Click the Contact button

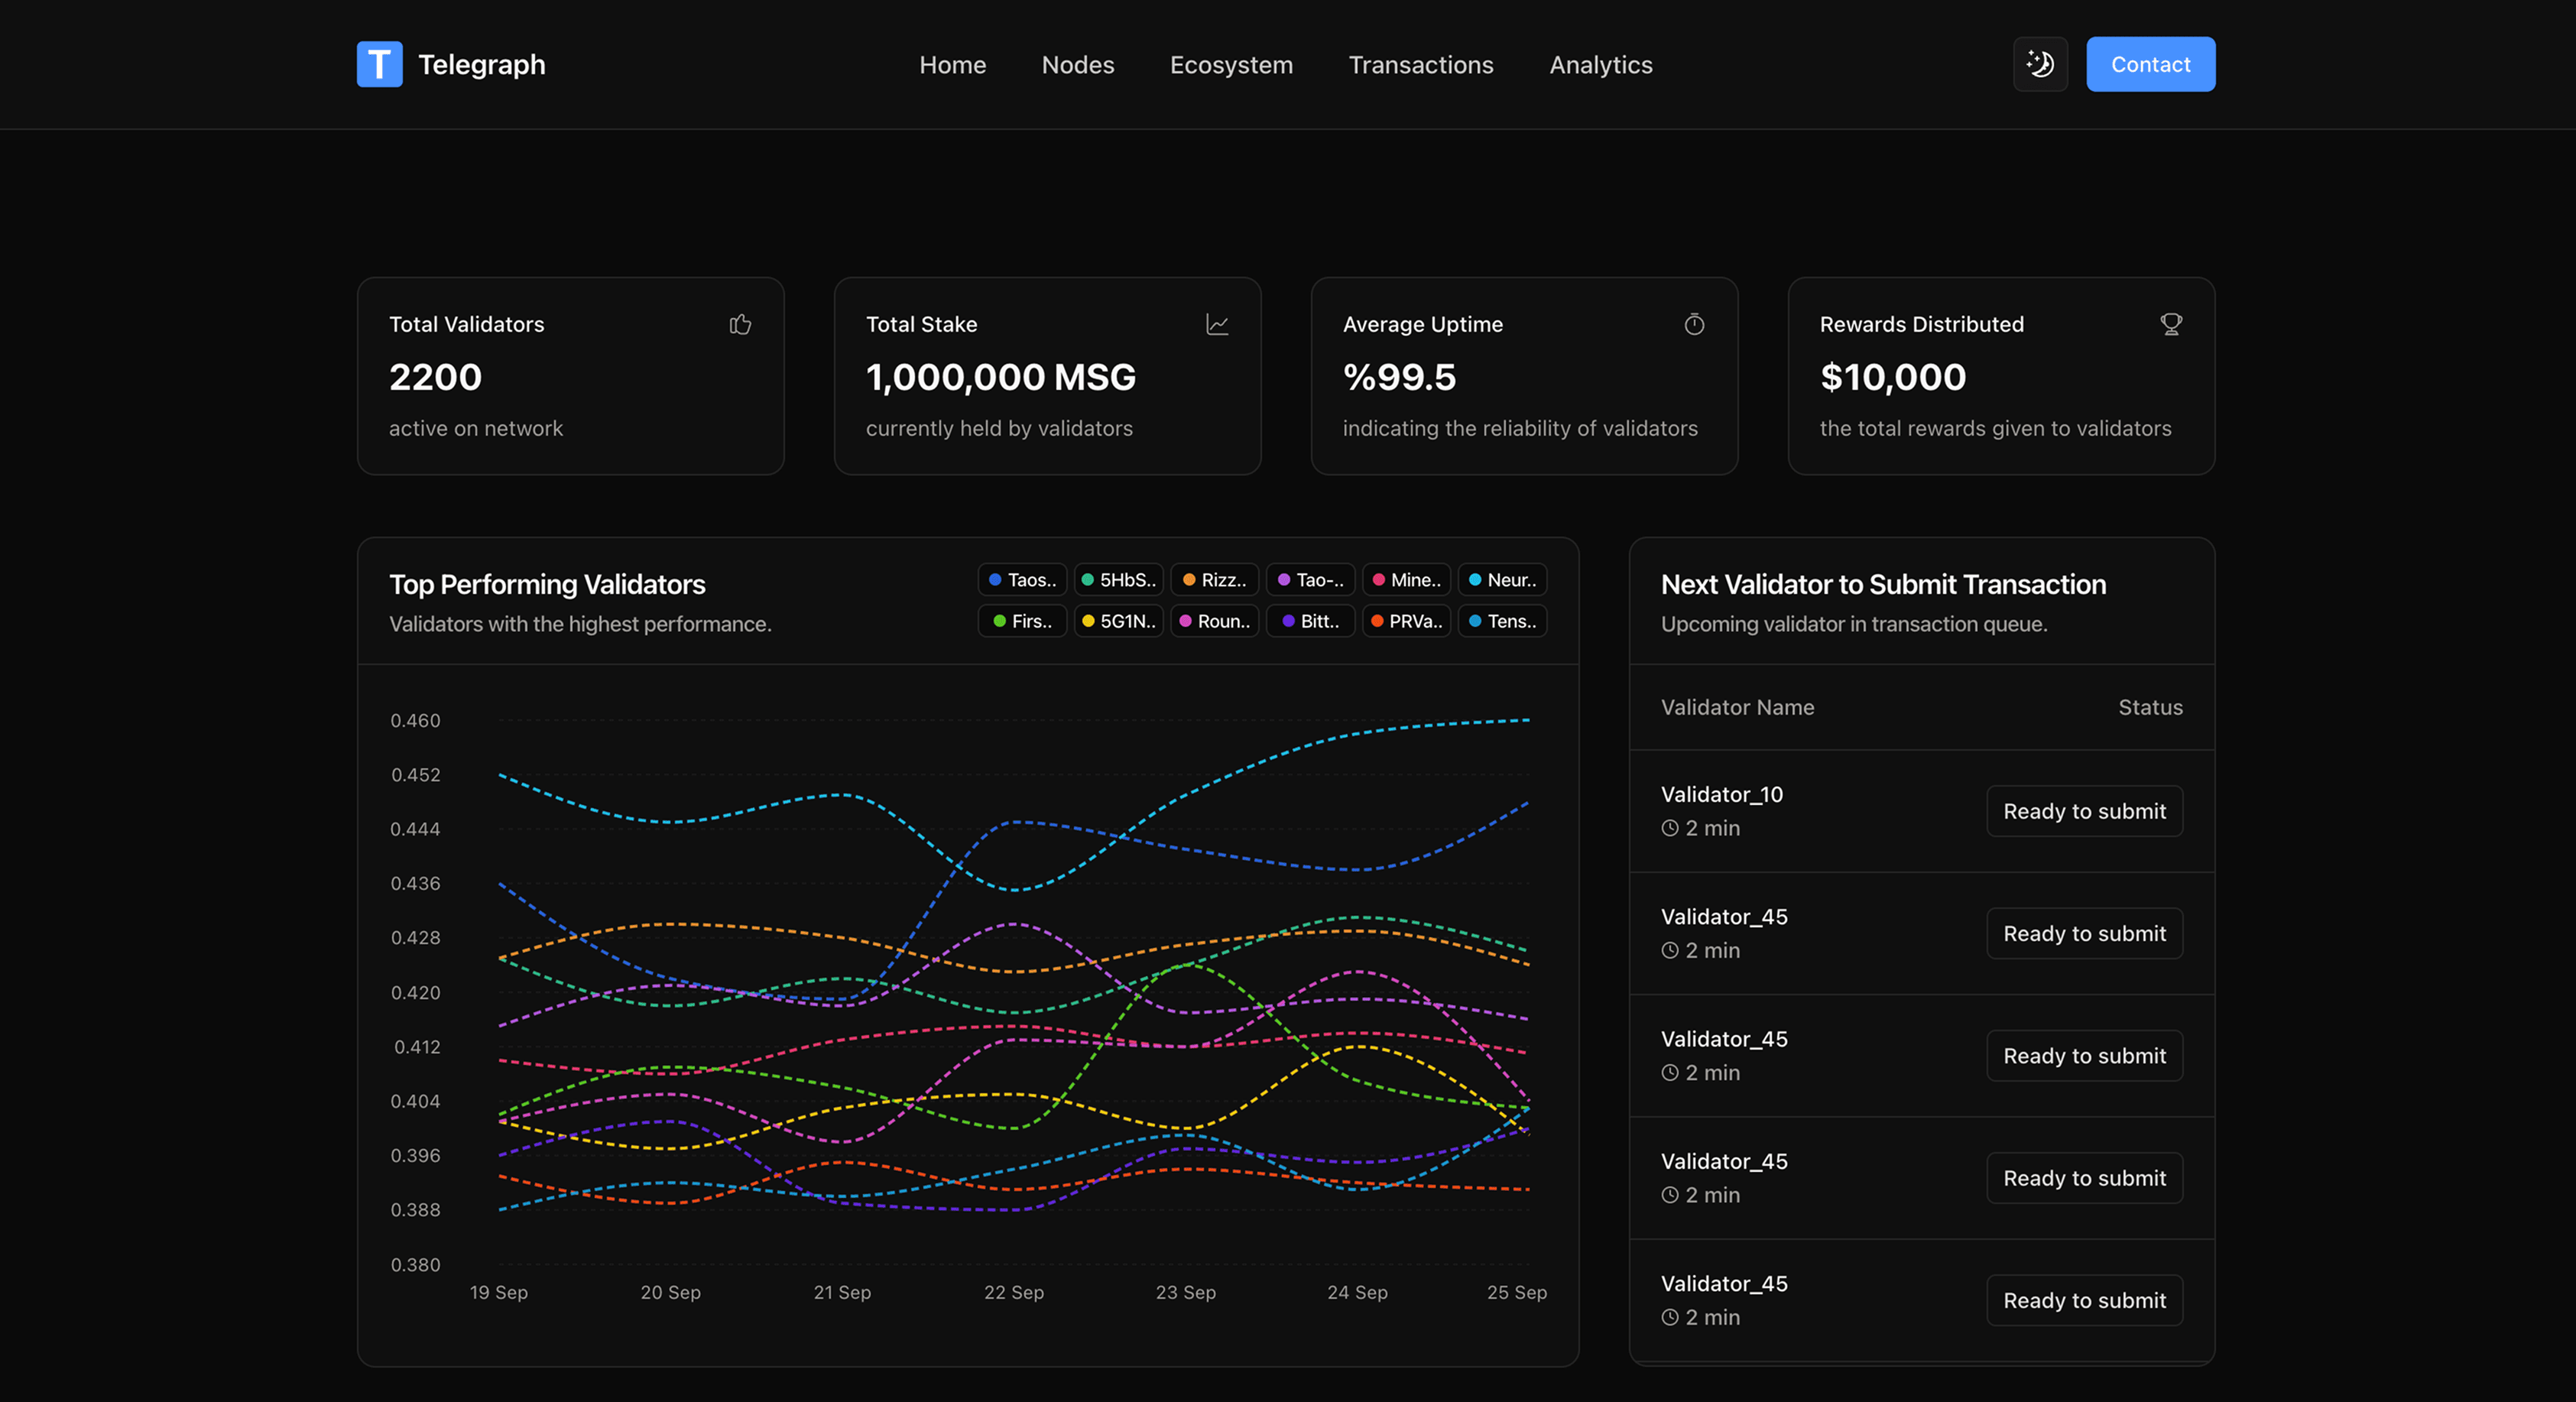2151,64
